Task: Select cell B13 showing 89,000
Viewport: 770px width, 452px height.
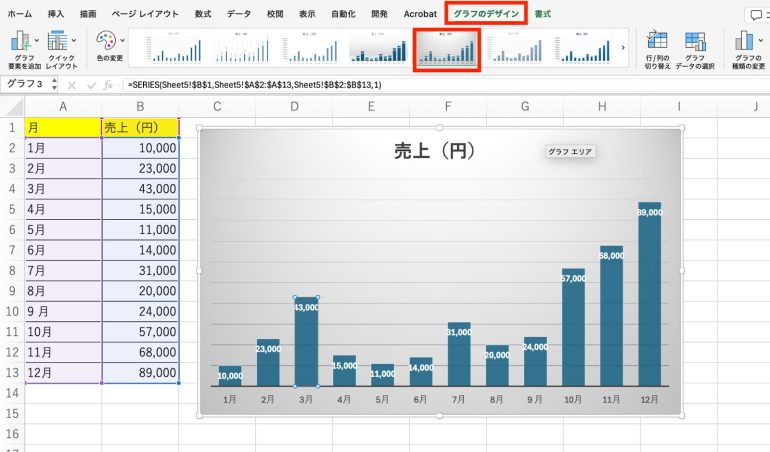Action: (x=140, y=372)
